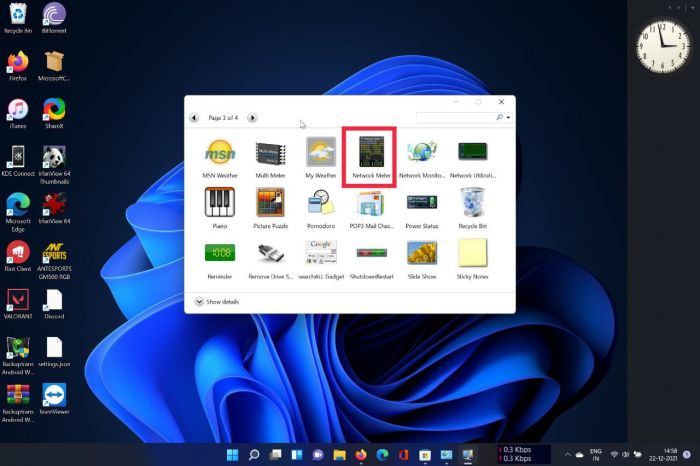Select the Sticky Notes gadget
The width and height of the screenshot is (700, 466).
(x=472, y=259)
